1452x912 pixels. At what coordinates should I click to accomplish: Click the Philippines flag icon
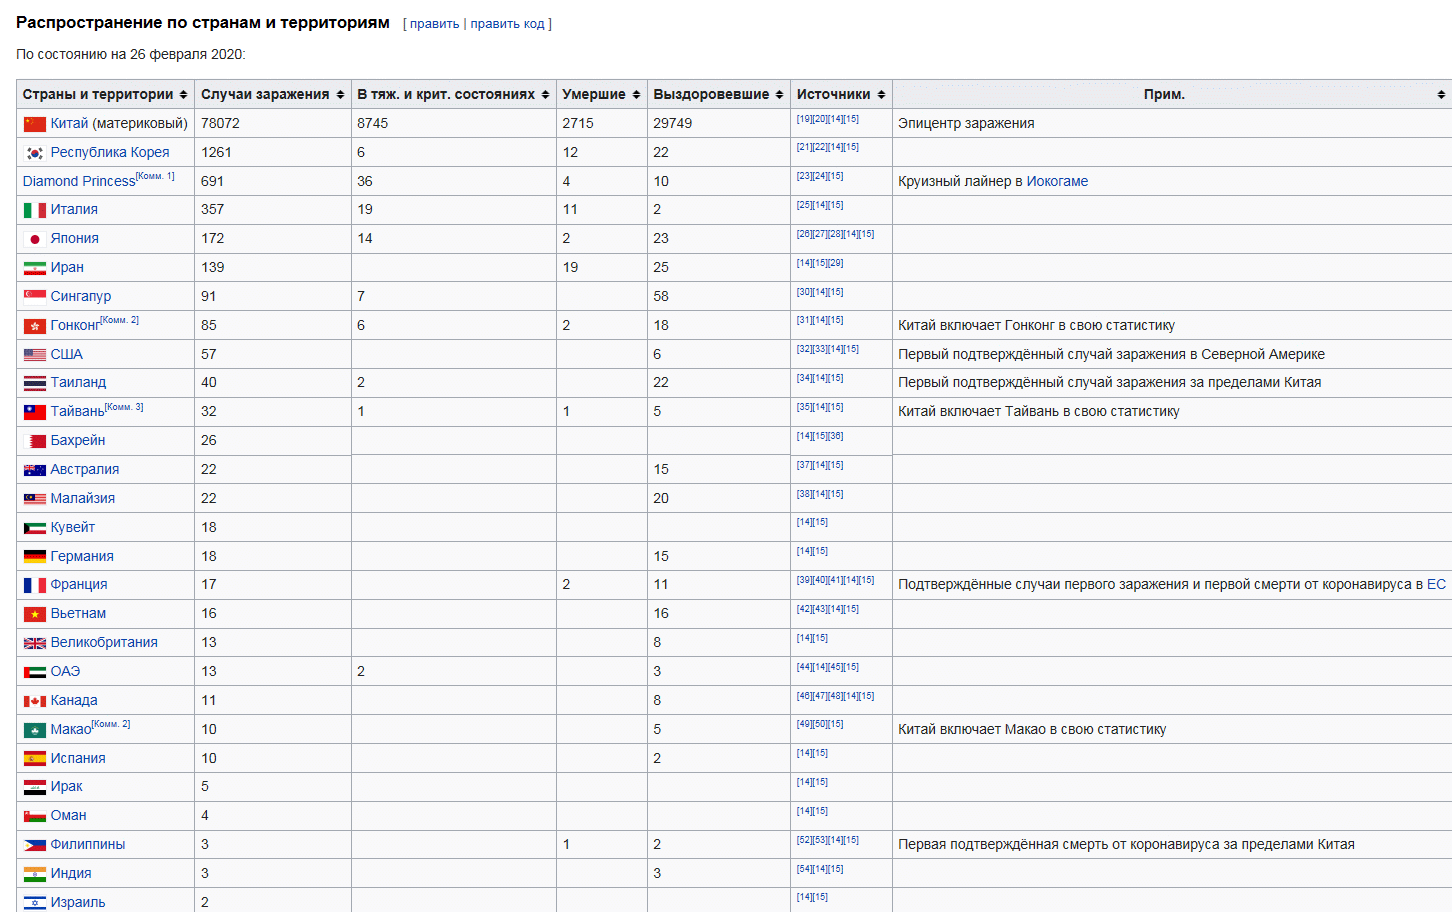(34, 845)
